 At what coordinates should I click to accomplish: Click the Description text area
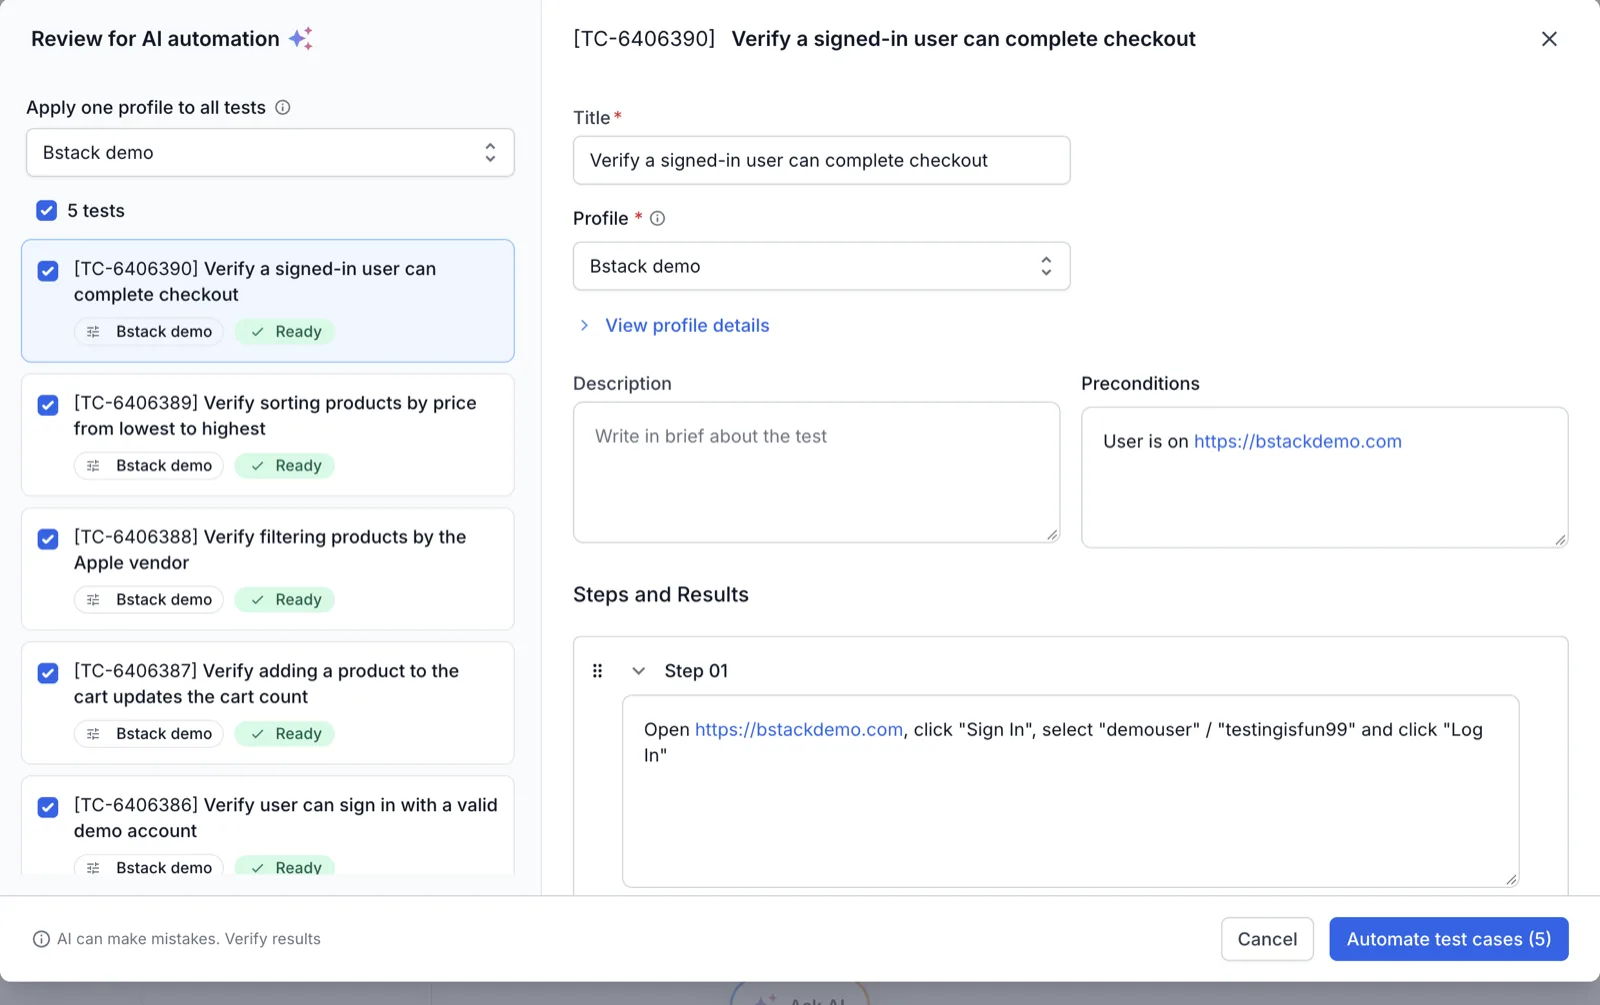(x=816, y=473)
